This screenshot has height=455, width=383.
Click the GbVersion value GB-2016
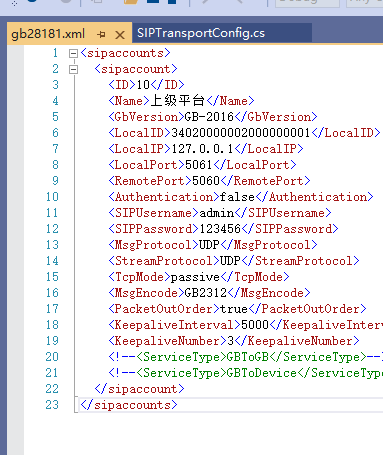[209, 117]
